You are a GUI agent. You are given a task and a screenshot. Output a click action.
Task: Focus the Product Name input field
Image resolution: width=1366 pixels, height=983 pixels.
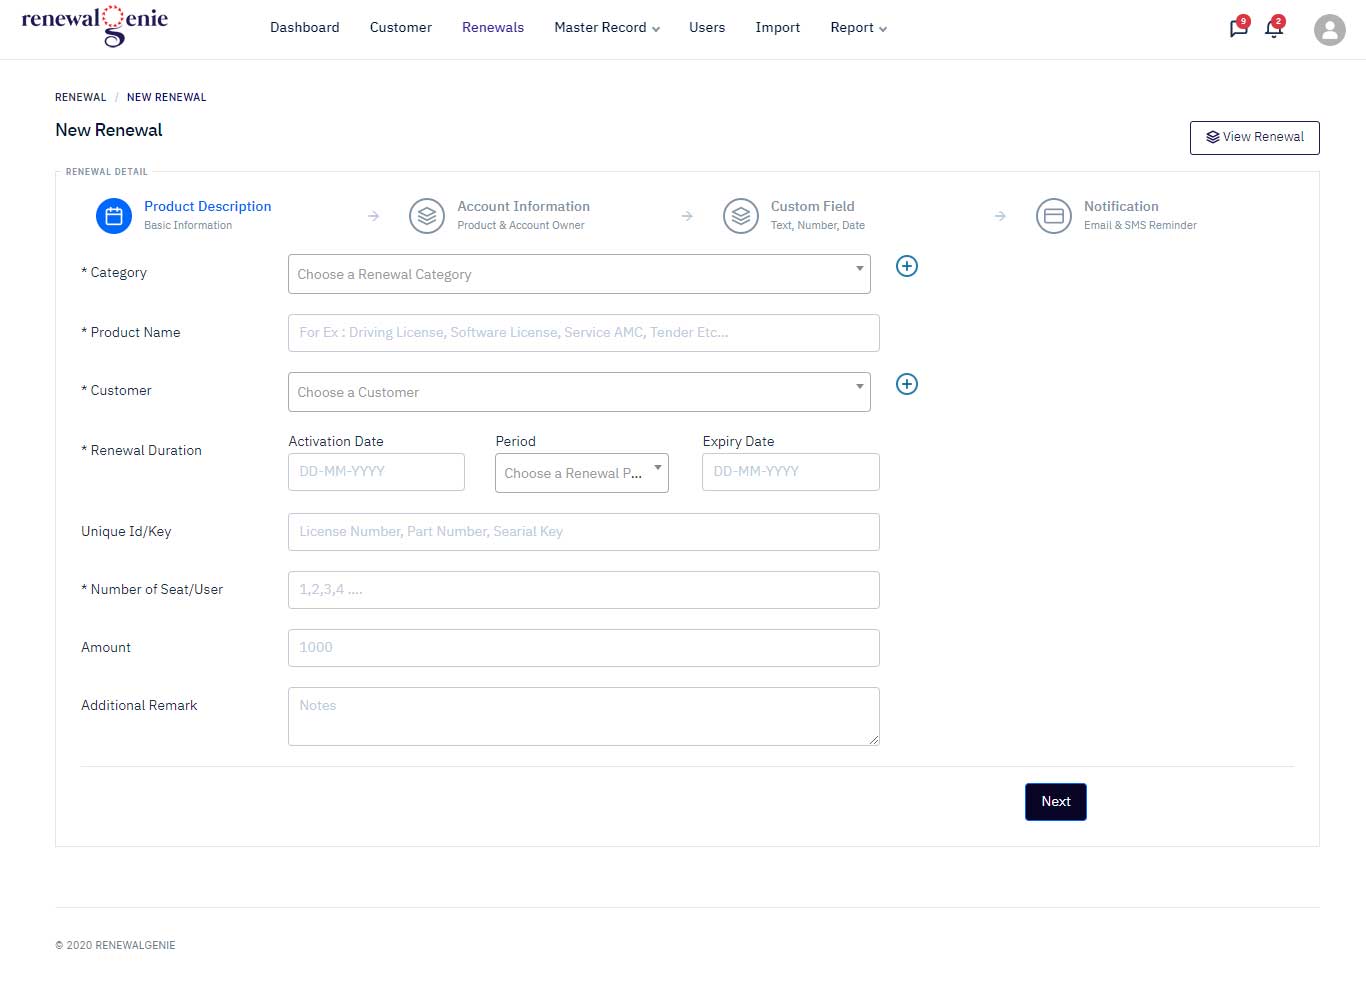[x=584, y=333]
